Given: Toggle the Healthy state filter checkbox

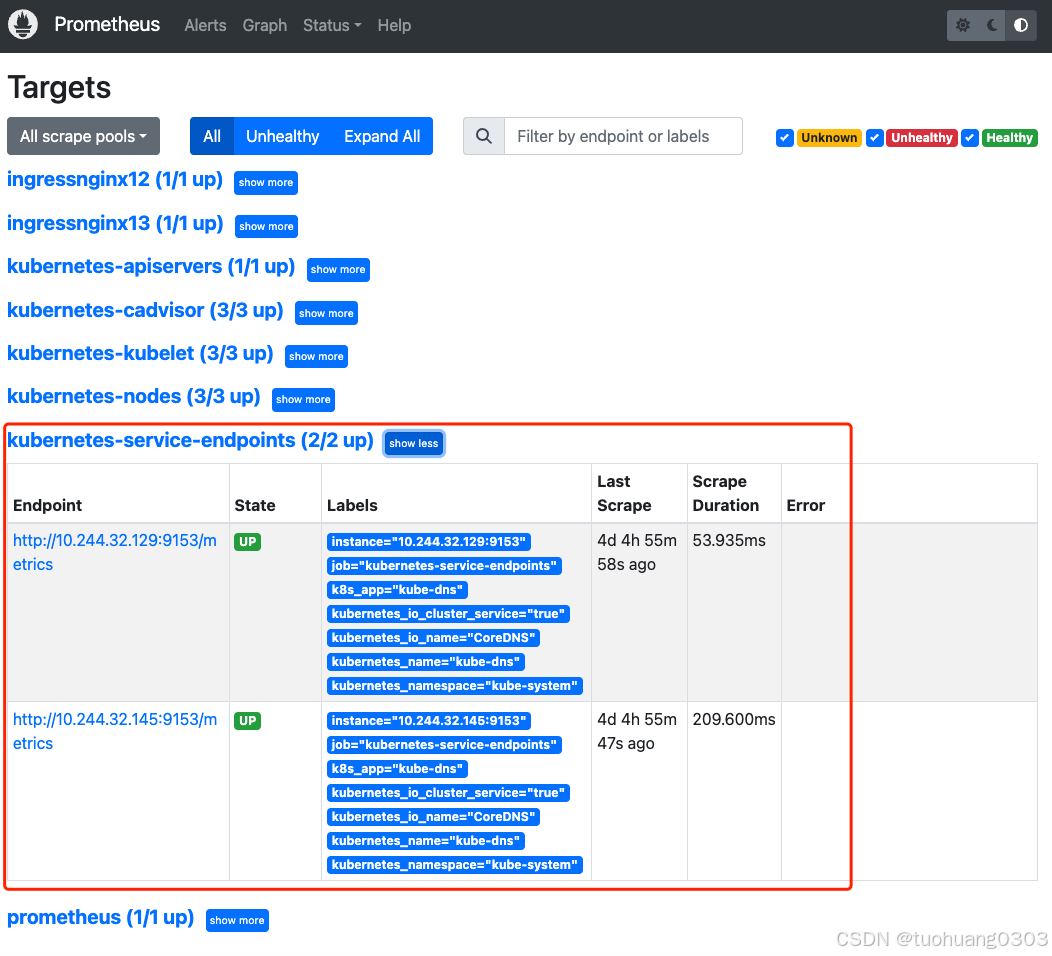Looking at the screenshot, I should (x=969, y=138).
